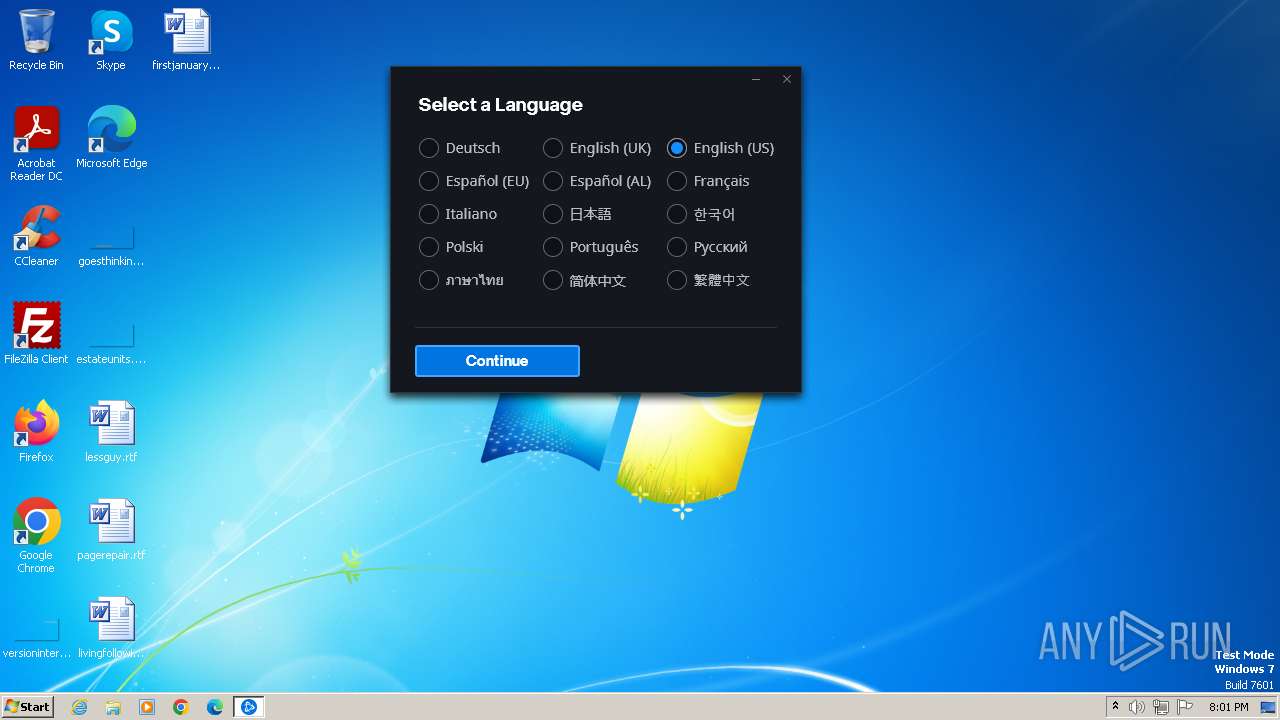1280x720 pixels.
Task: Open pagerepair.rtf document icon
Action: coord(111,530)
